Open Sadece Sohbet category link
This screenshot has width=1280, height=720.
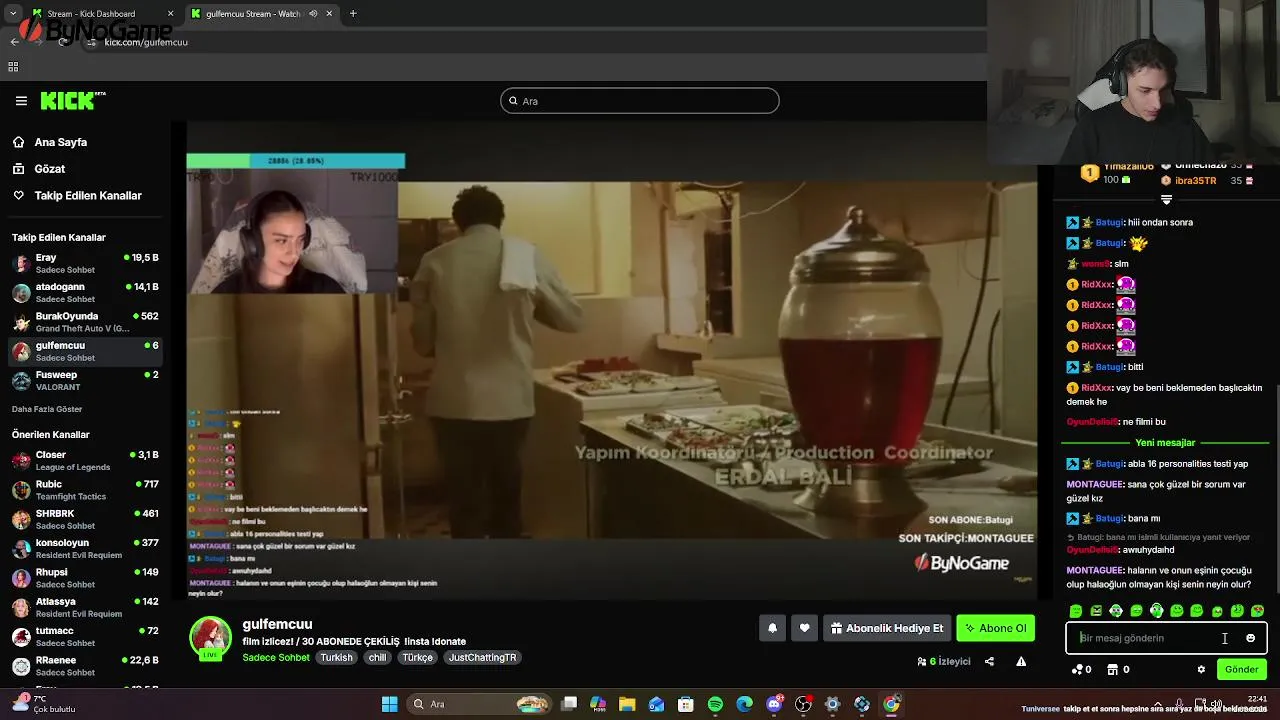tap(276, 657)
